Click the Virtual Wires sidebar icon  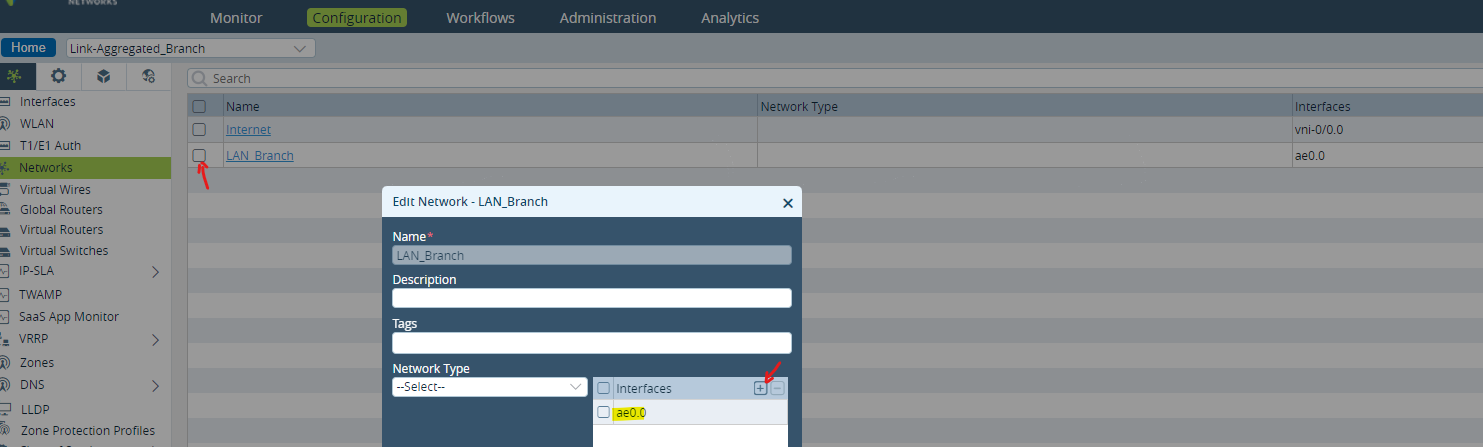pos(5,190)
